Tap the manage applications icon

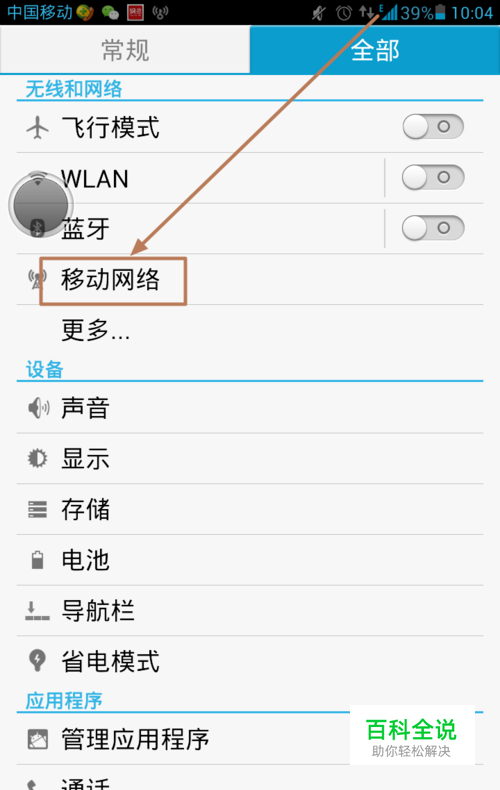tap(38, 739)
